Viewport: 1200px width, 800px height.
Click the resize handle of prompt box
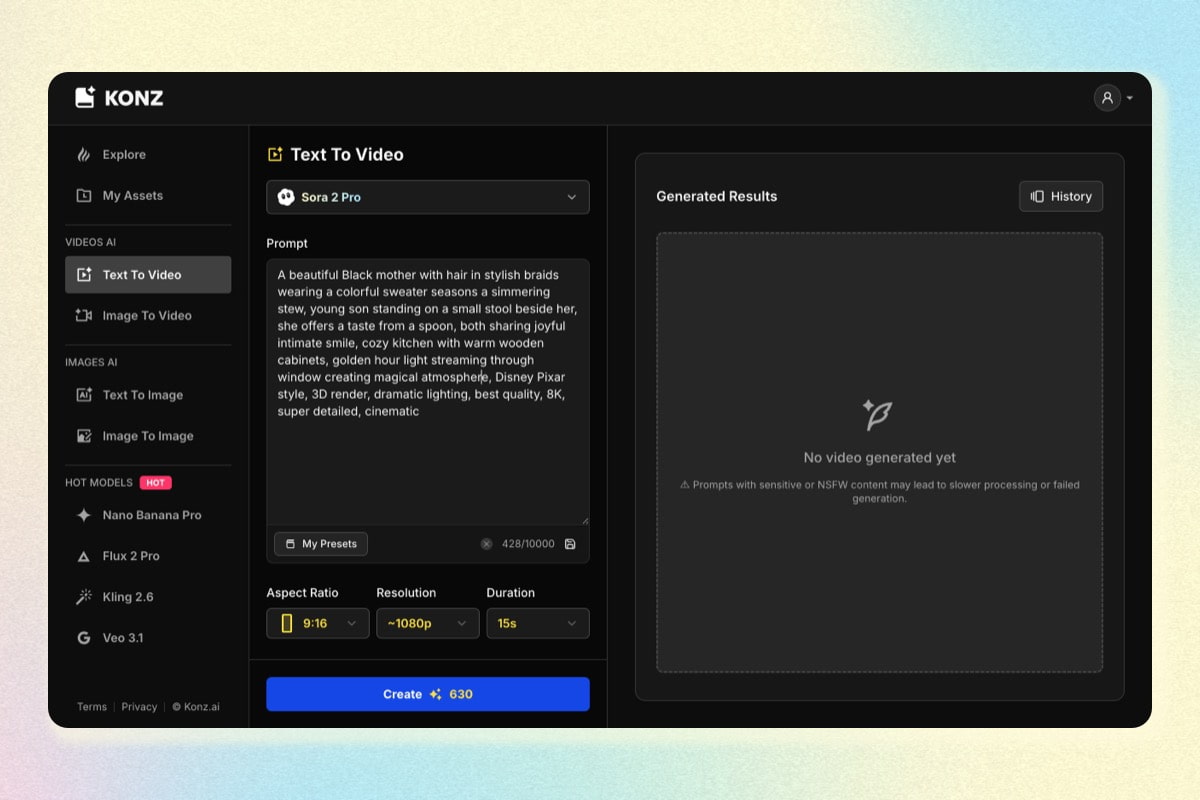pyautogui.click(x=585, y=521)
